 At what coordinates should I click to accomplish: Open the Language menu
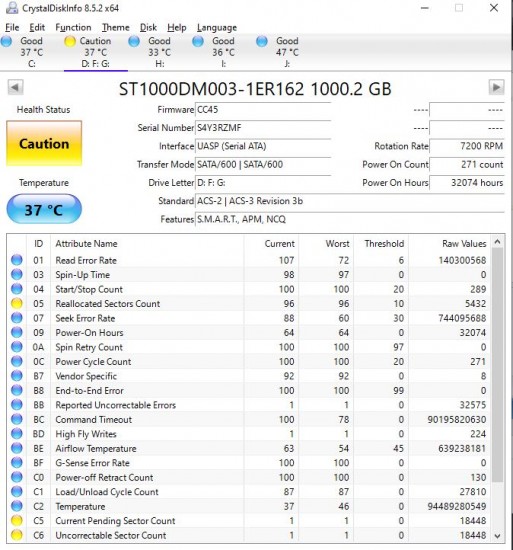(217, 27)
